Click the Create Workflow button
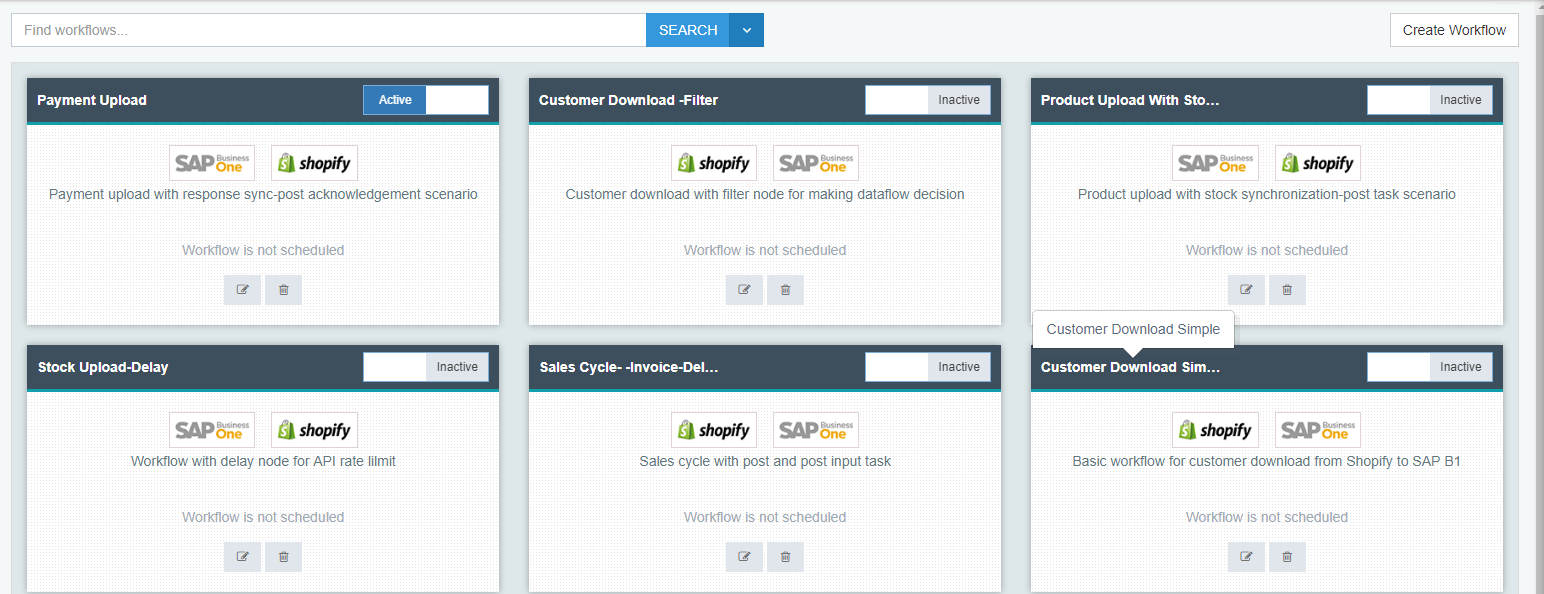This screenshot has height=594, width=1544. [1454, 30]
